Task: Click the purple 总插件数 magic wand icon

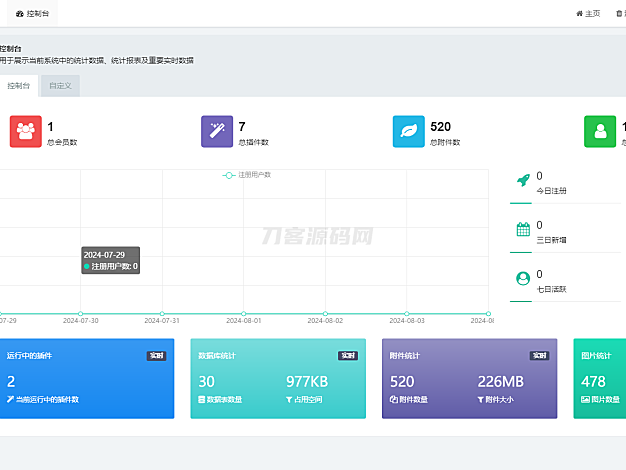Action: 217,131
